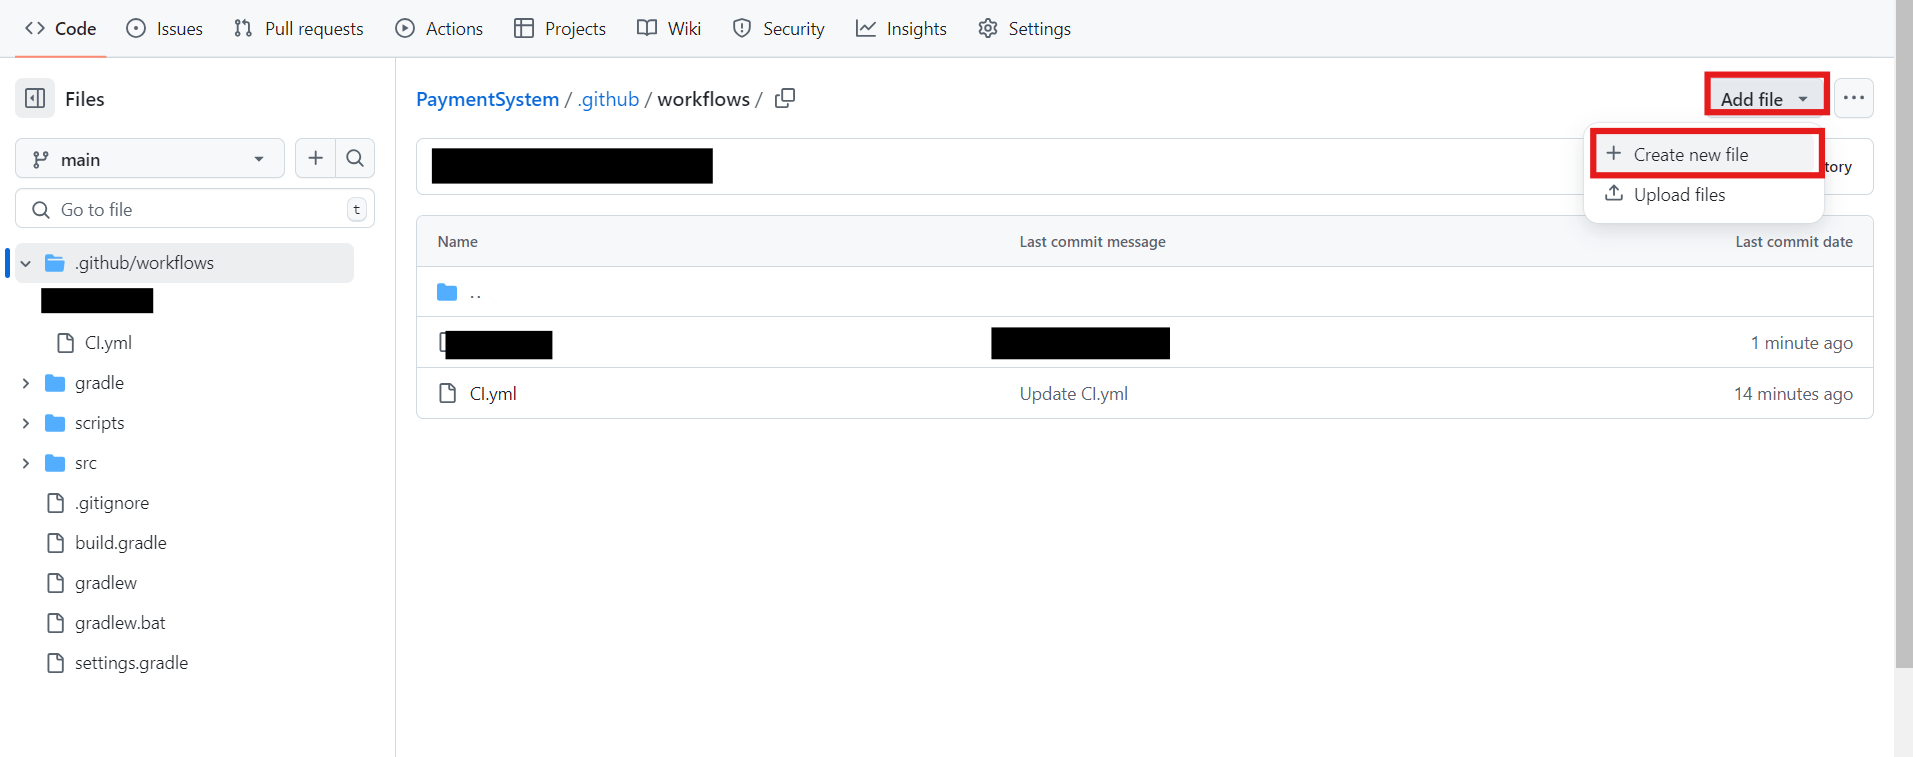Viewport: 1913px width, 757px height.
Task: Expand the scripts folder chevron
Action: click(x=26, y=423)
